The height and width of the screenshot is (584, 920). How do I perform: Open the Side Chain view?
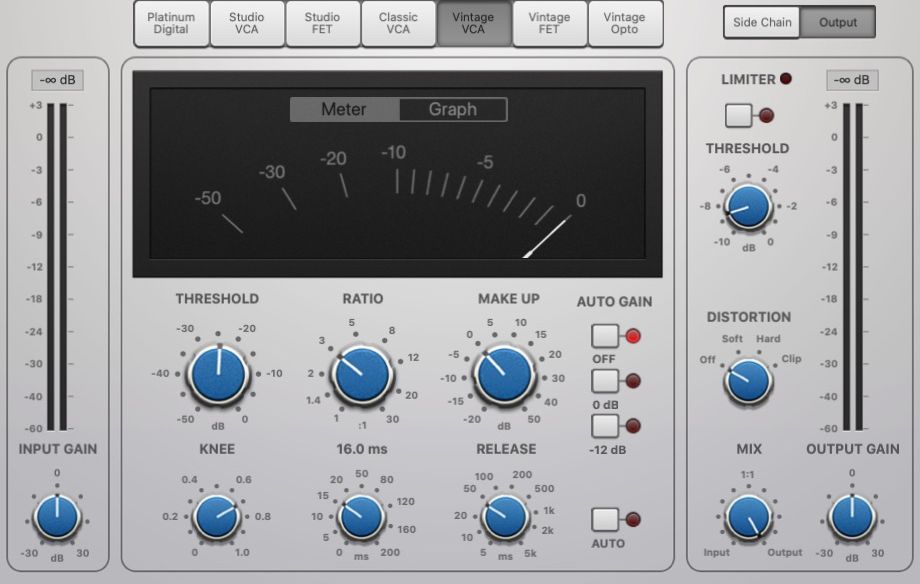(760, 22)
